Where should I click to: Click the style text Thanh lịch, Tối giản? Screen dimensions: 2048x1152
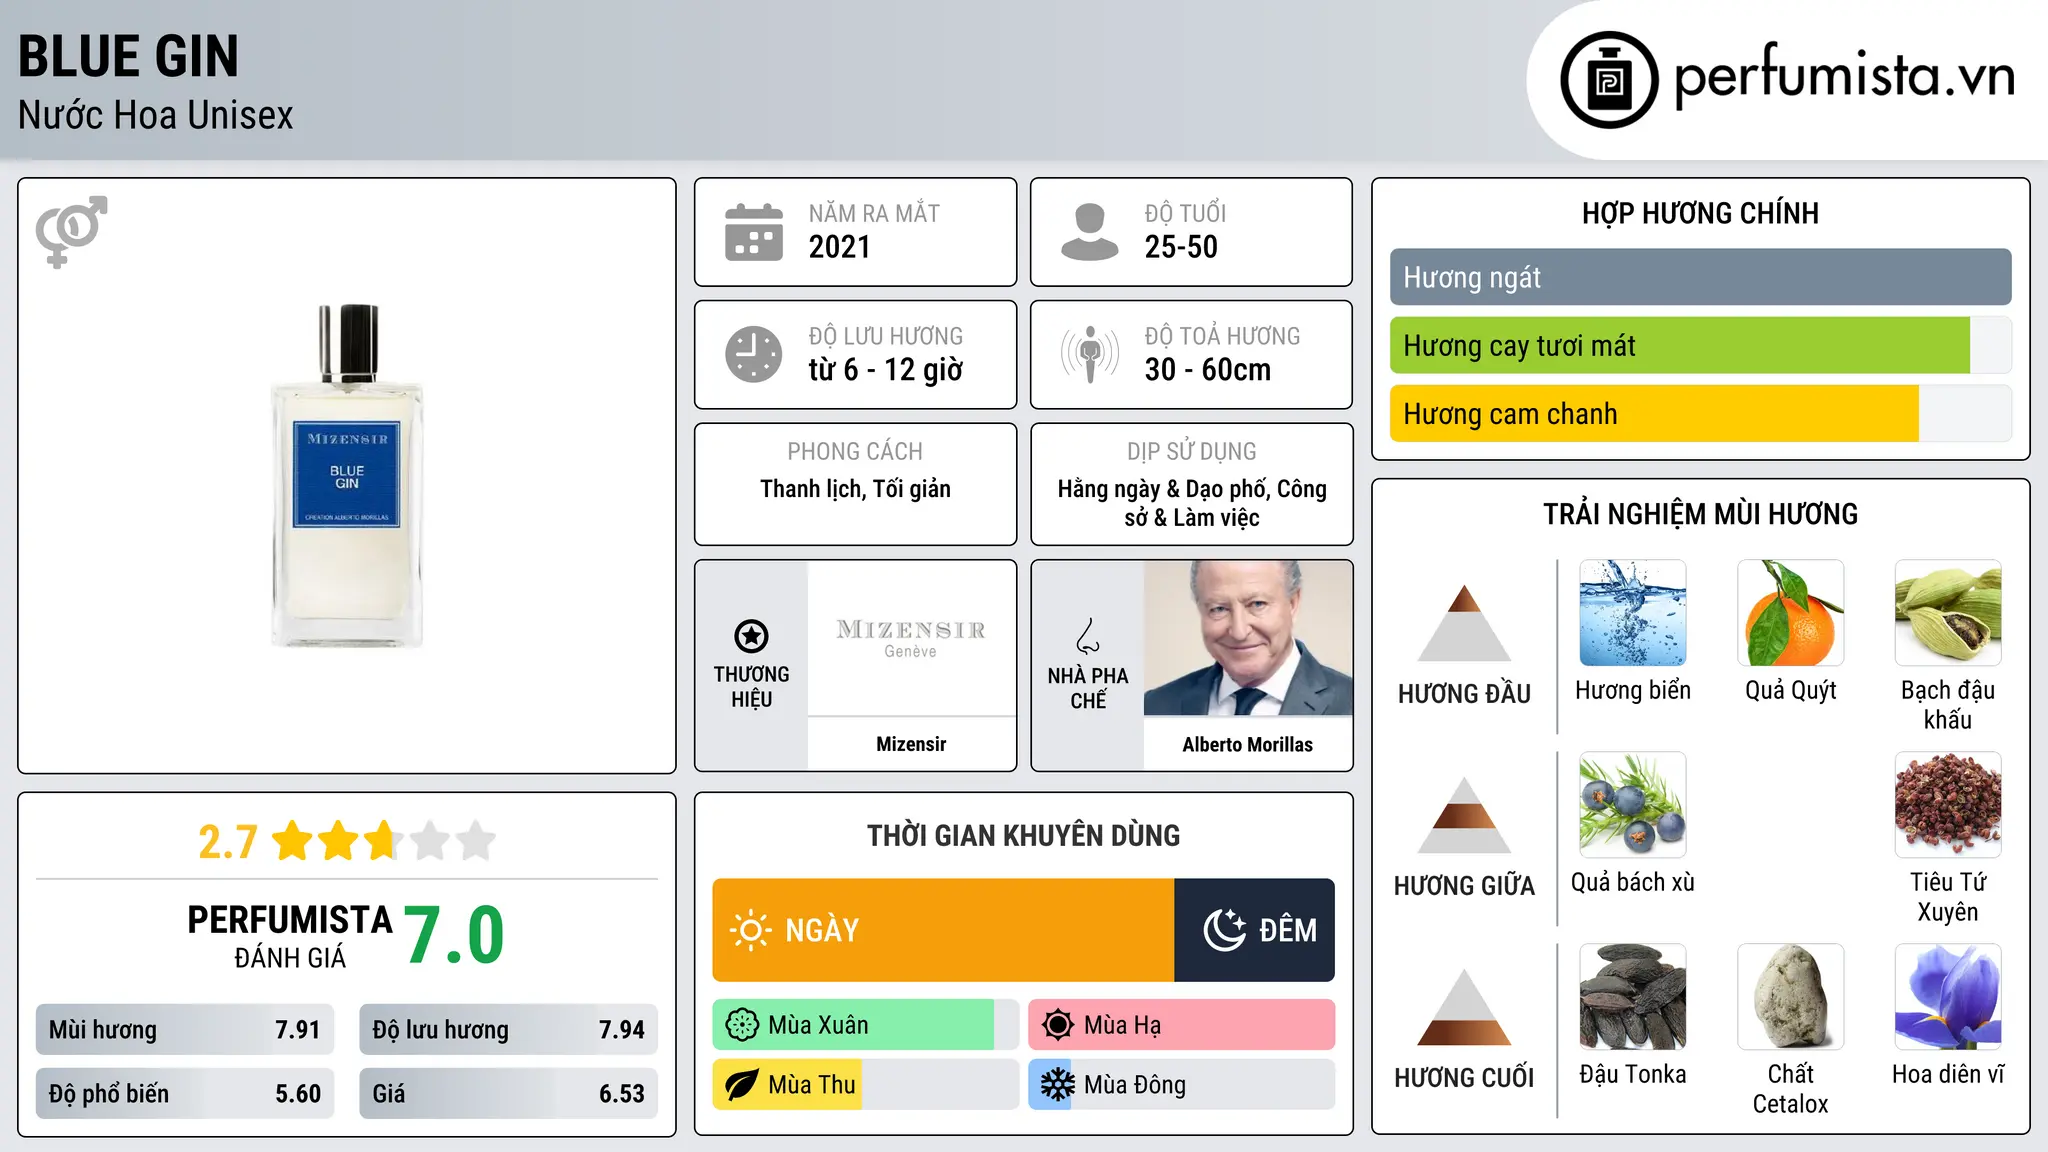(855, 489)
